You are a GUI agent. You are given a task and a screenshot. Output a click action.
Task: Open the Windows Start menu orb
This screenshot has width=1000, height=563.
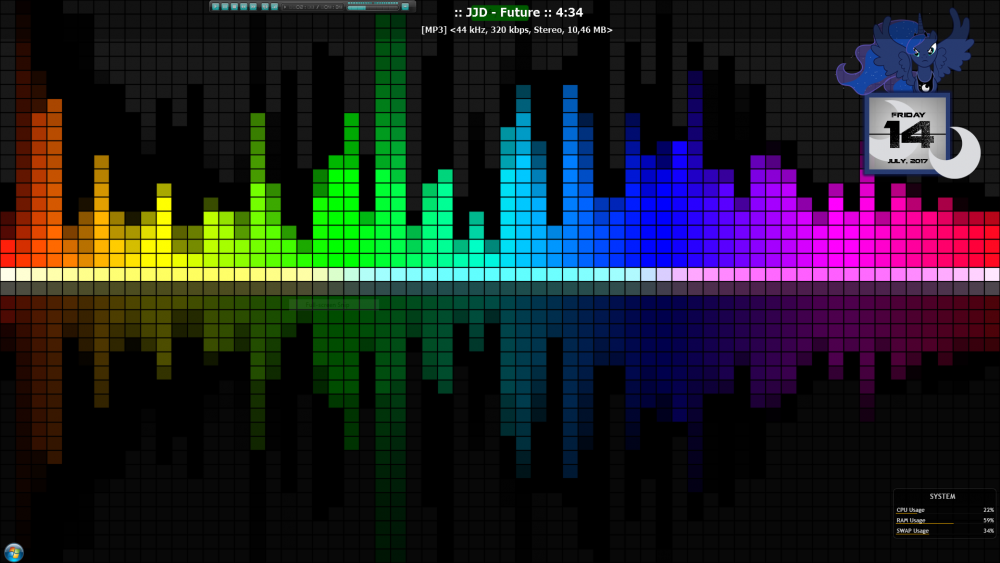click(14, 552)
